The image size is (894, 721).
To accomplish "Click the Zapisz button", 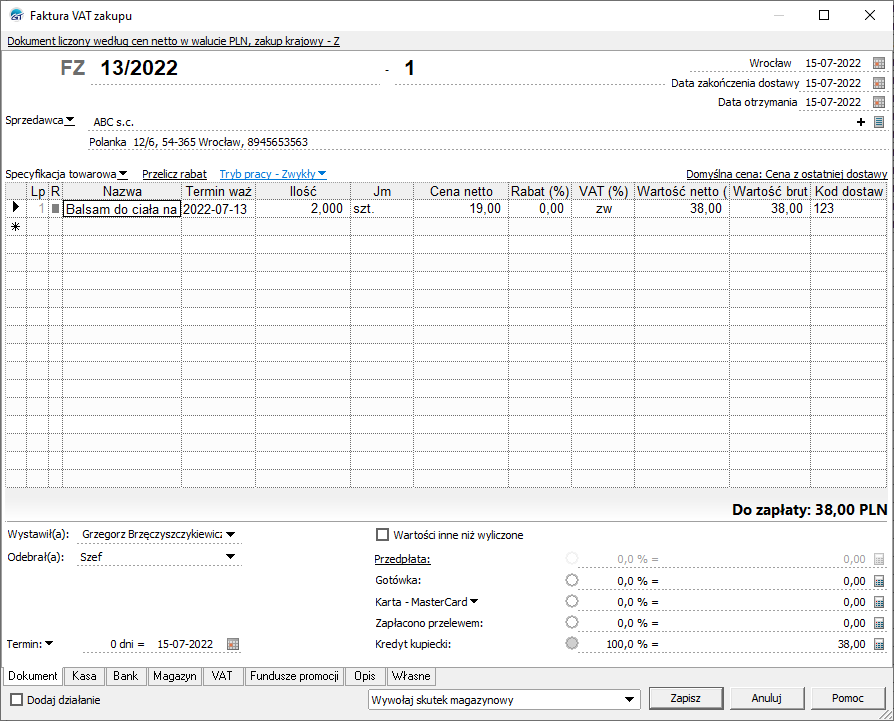I will click(685, 698).
